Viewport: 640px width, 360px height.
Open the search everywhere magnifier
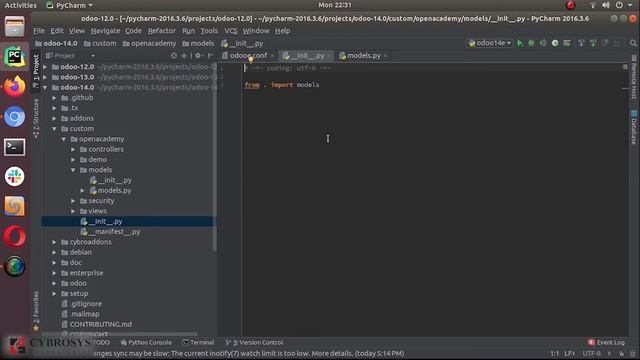coord(633,43)
